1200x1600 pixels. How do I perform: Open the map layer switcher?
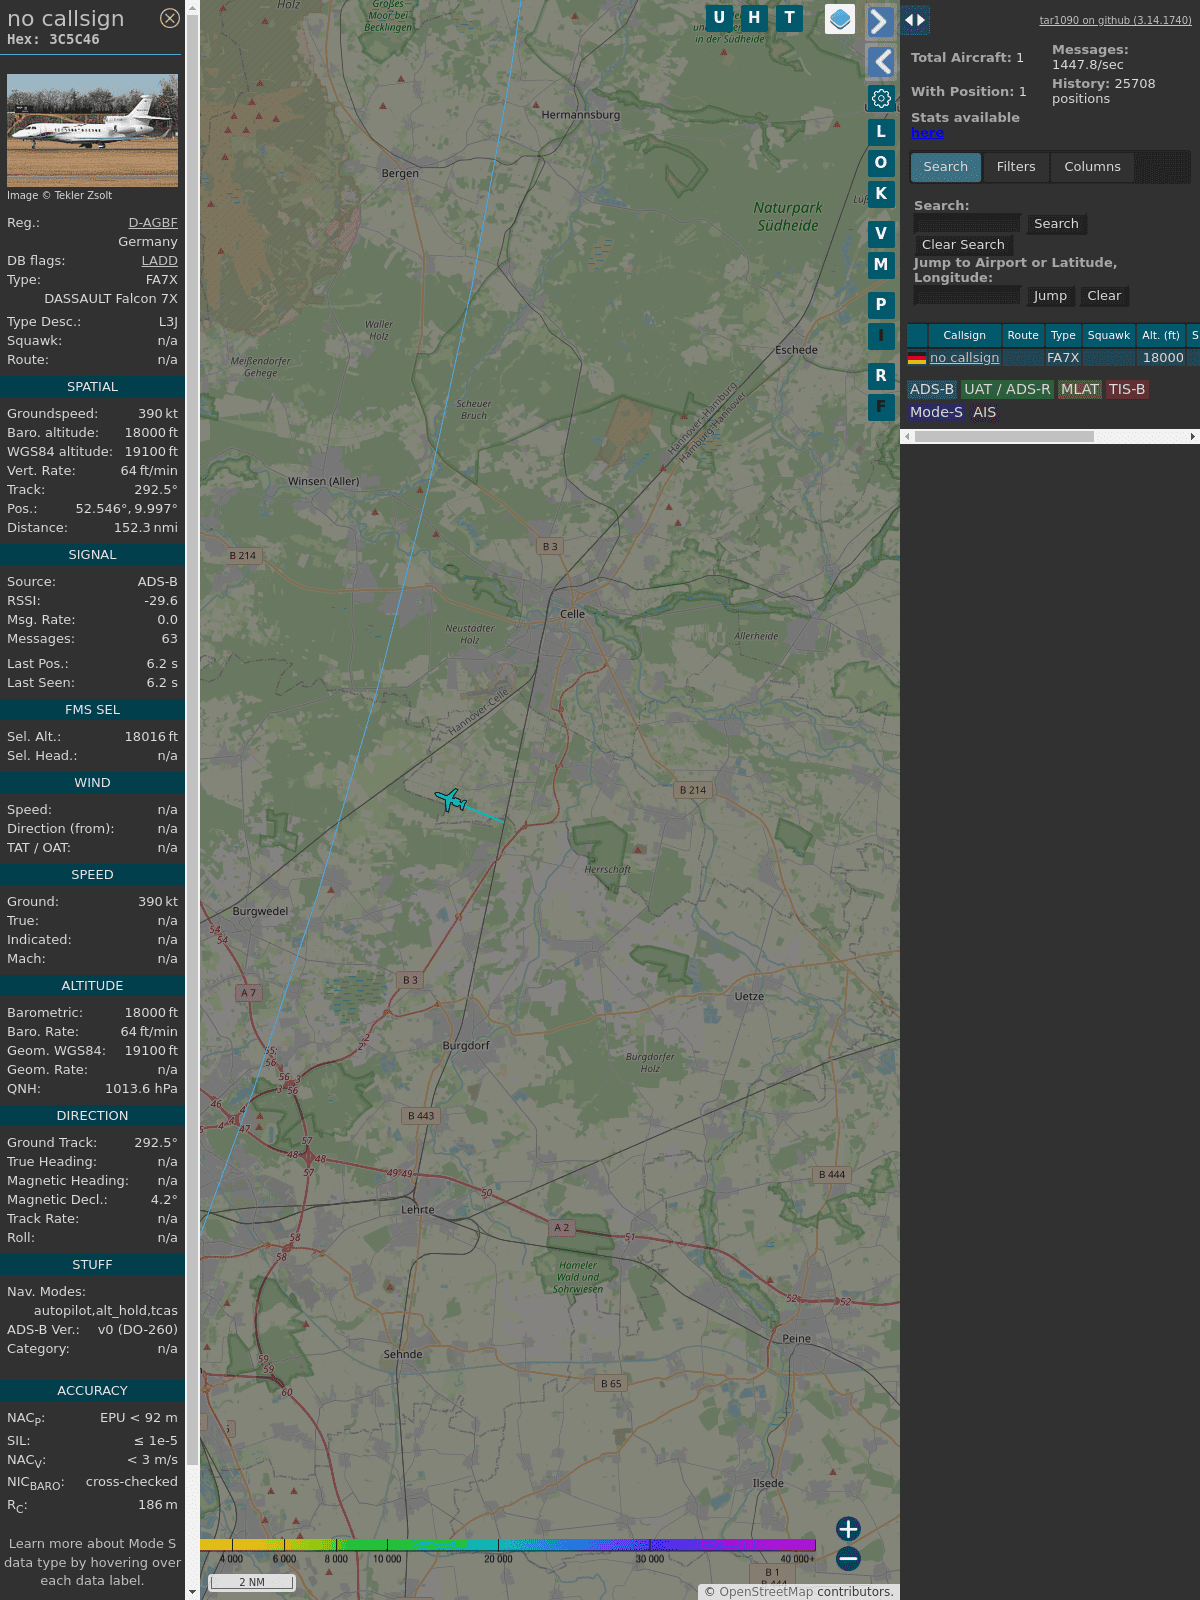[x=840, y=19]
